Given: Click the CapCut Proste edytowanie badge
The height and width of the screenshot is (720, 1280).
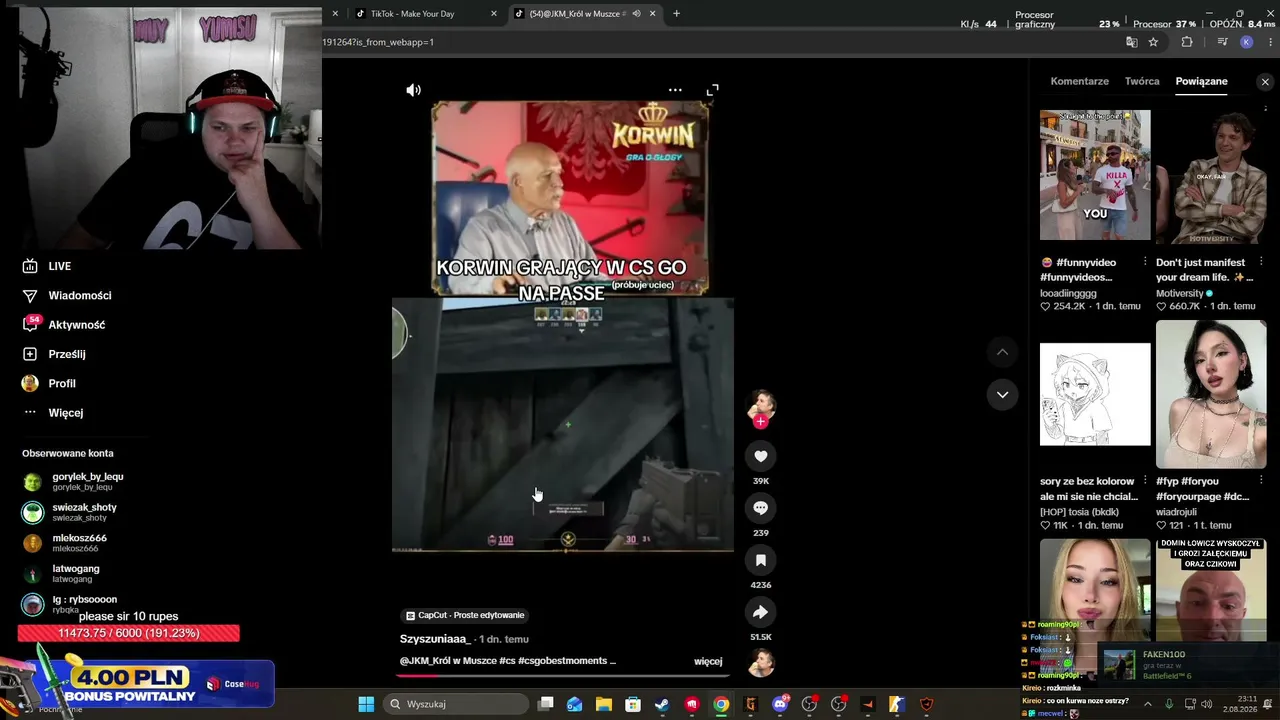Looking at the screenshot, I should [x=465, y=615].
